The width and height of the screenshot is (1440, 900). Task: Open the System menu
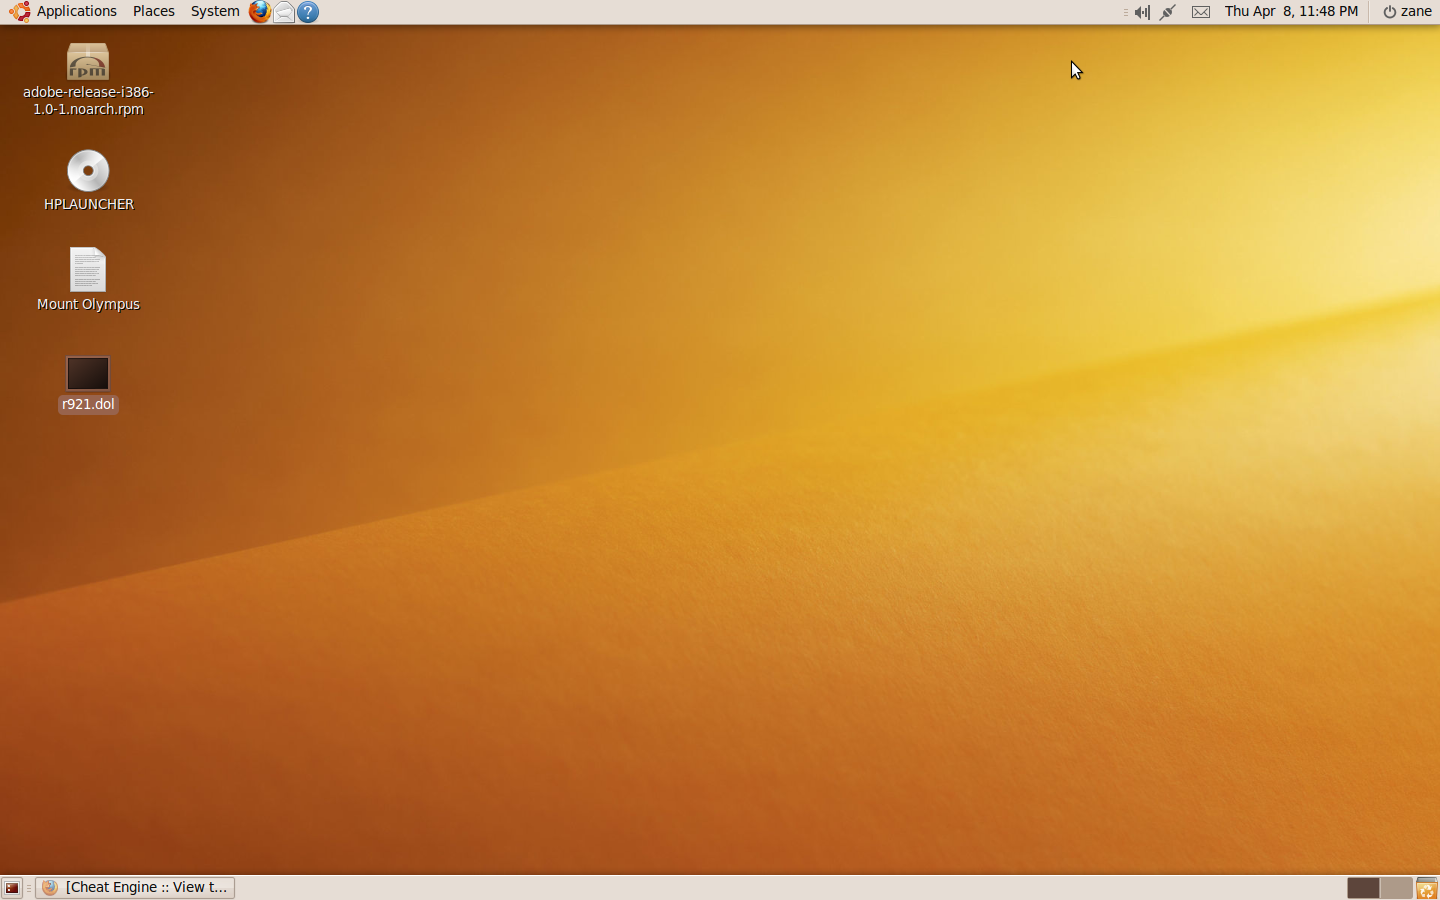214,11
